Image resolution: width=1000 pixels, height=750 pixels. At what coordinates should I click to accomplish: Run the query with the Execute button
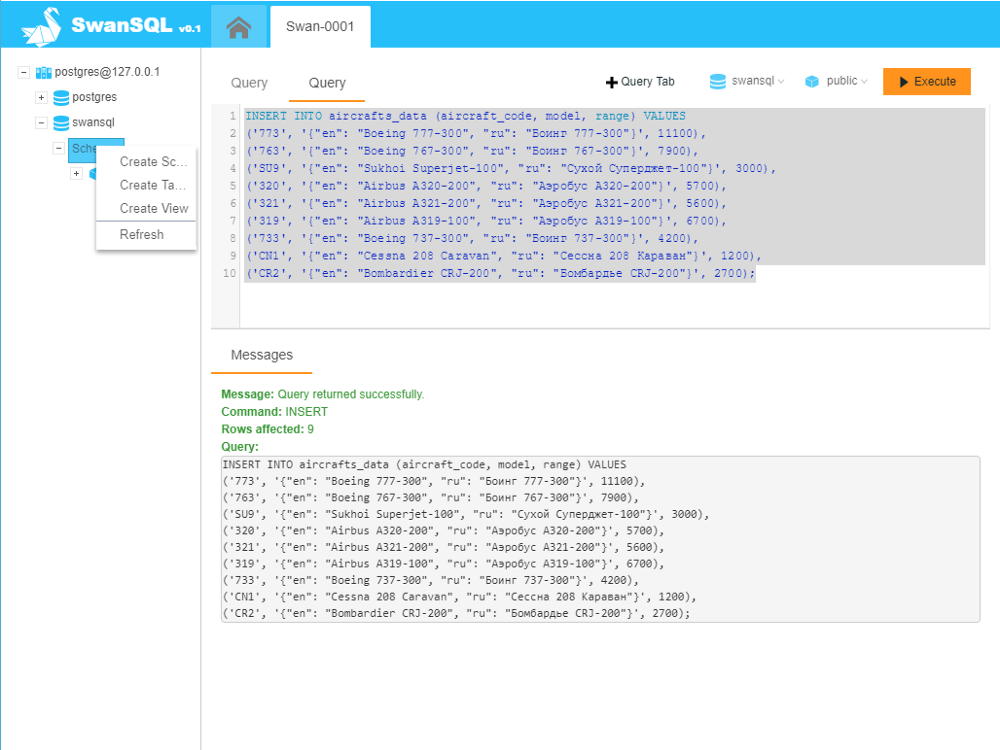click(x=926, y=81)
